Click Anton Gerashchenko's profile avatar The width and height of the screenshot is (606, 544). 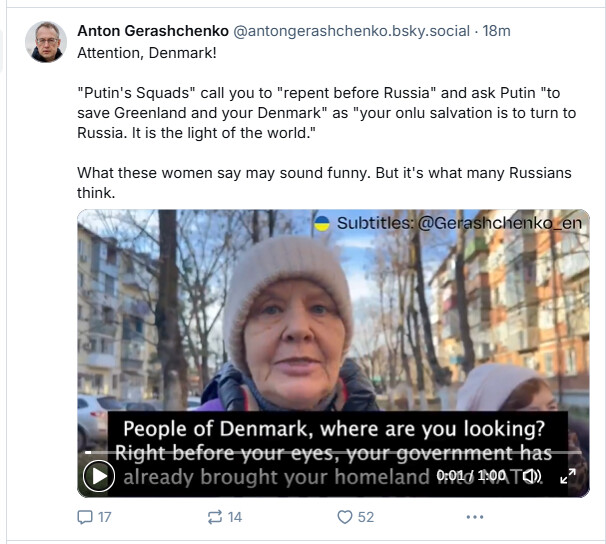point(46,42)
